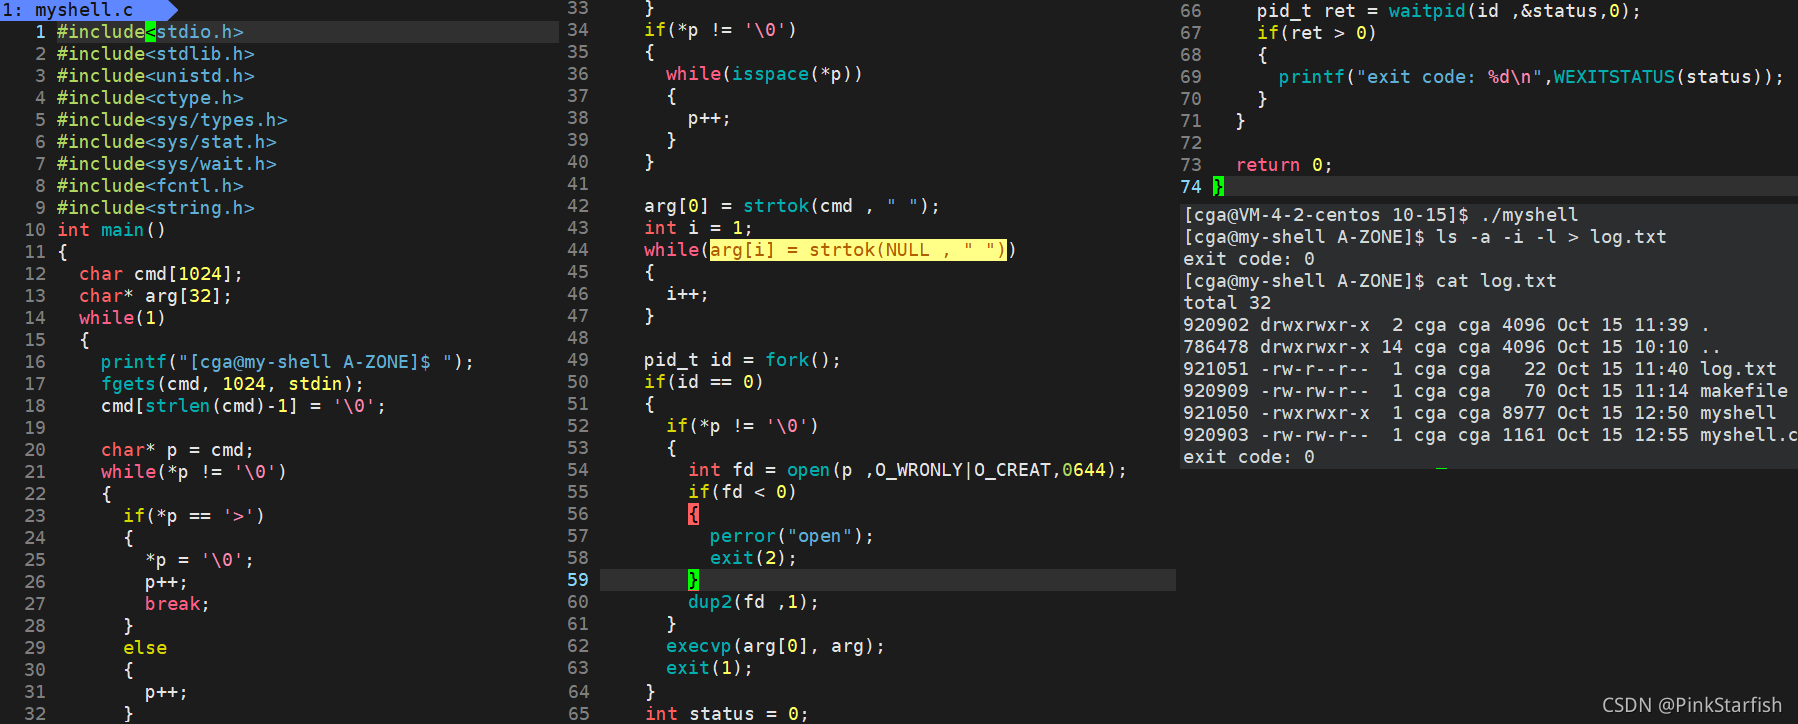Click the 'int i = 1;' line
1798x724 pixels.
(698, 228)
